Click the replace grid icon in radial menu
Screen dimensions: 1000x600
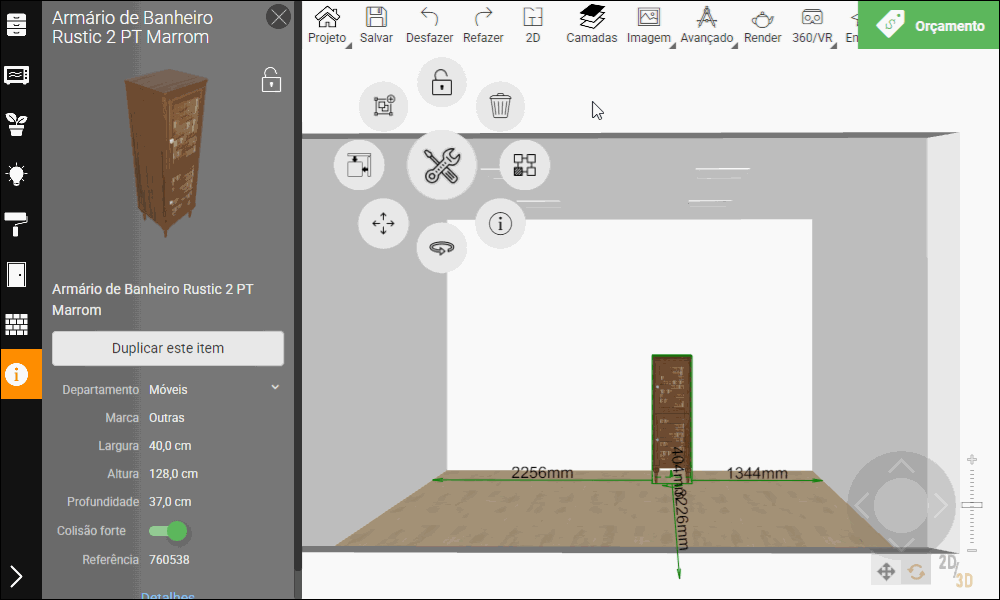click(525, 165)
